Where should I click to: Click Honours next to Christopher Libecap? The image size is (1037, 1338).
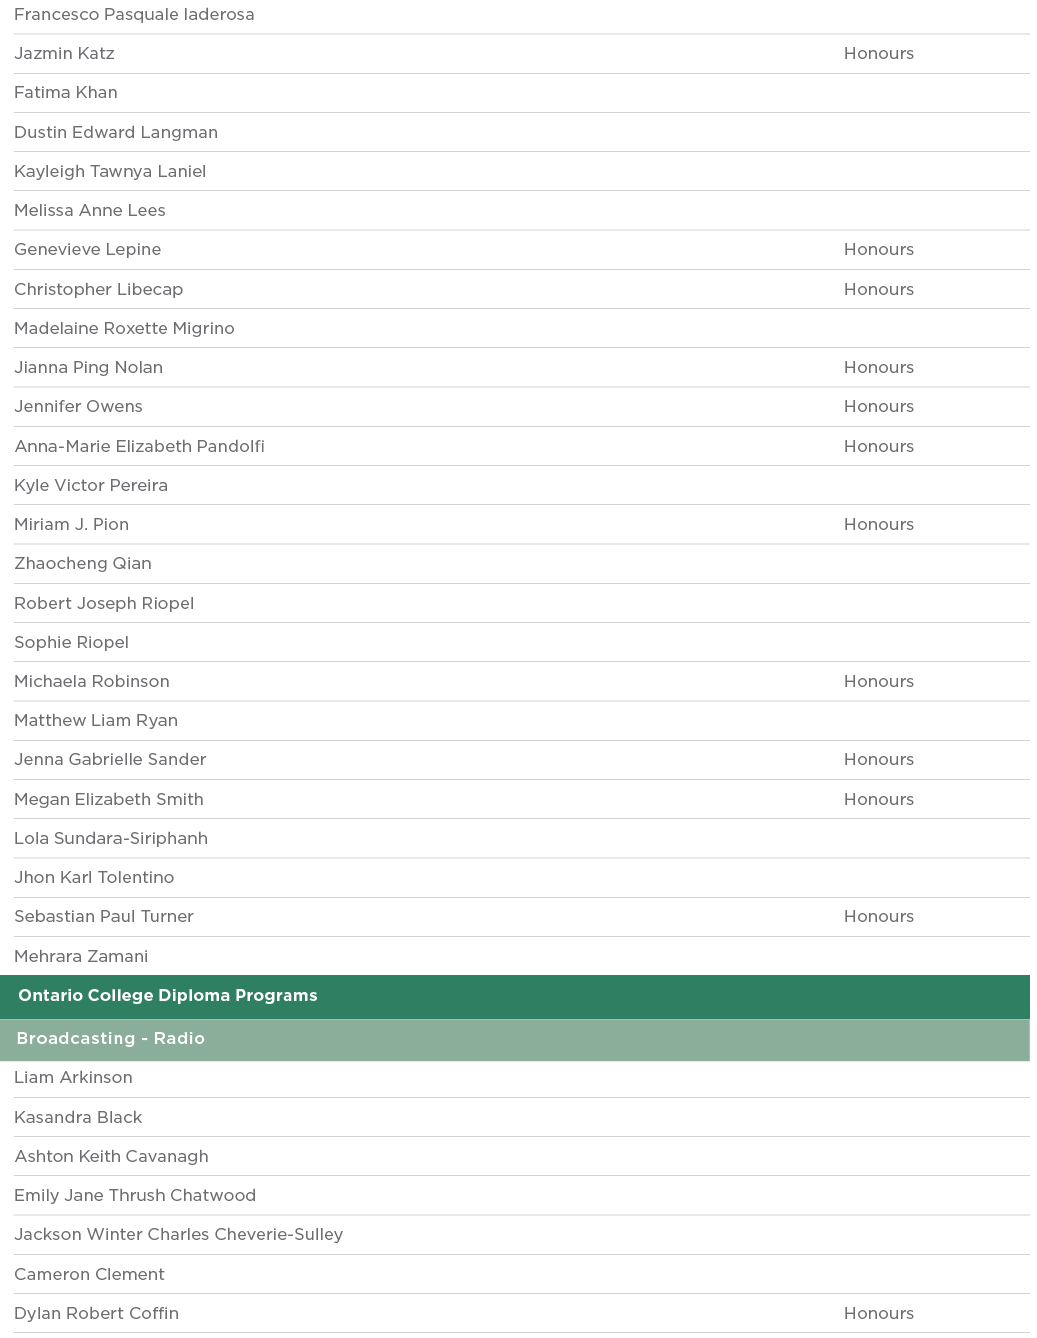click(x=878, y=289)
